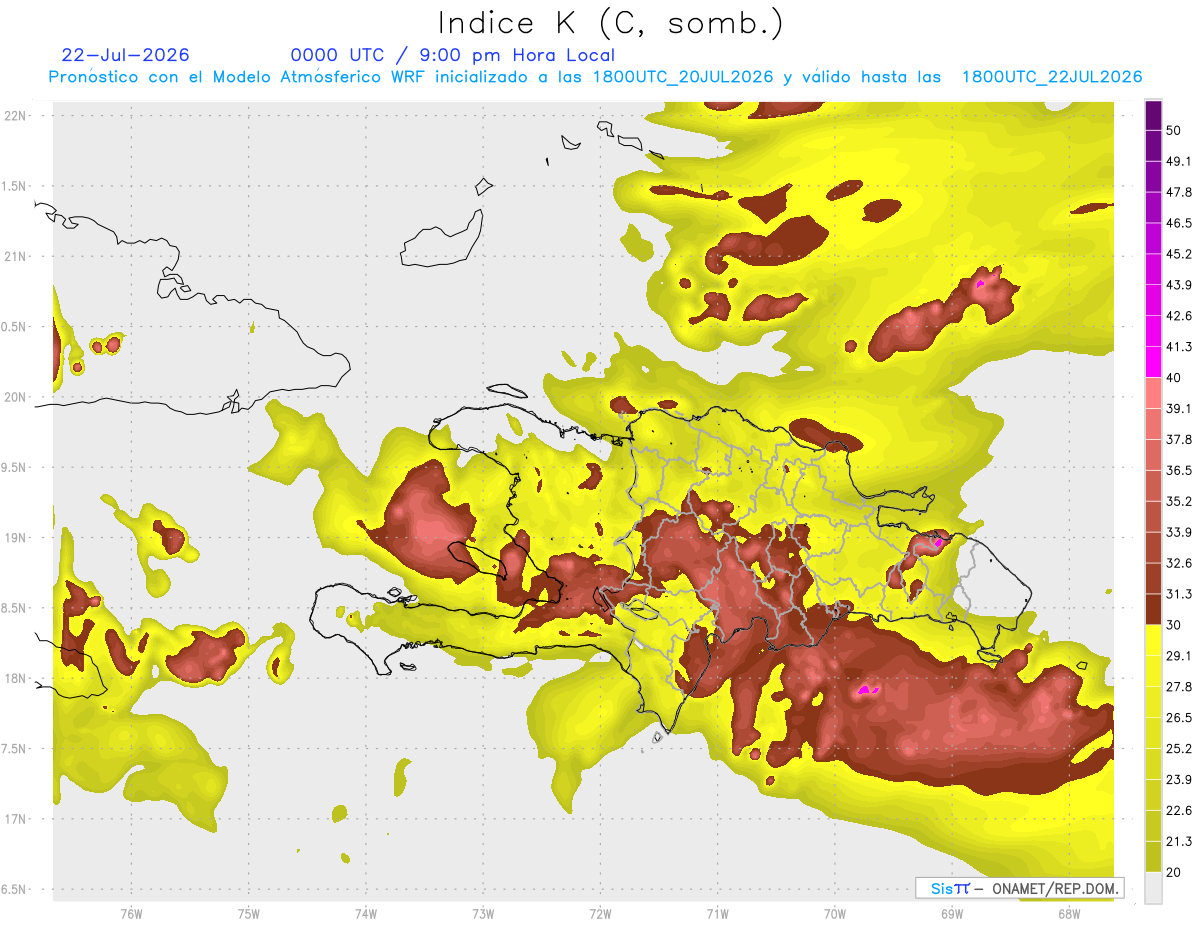
Task: Click the '42.6' colorbar label
Action: pyautogui.click(x=1178, y=316)
